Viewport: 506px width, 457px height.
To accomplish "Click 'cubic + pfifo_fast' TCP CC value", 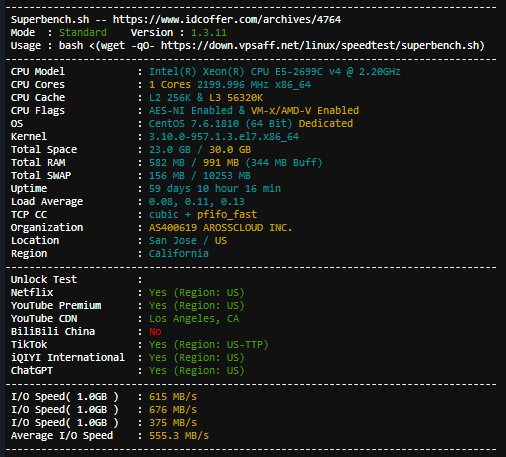I will 203,215.
